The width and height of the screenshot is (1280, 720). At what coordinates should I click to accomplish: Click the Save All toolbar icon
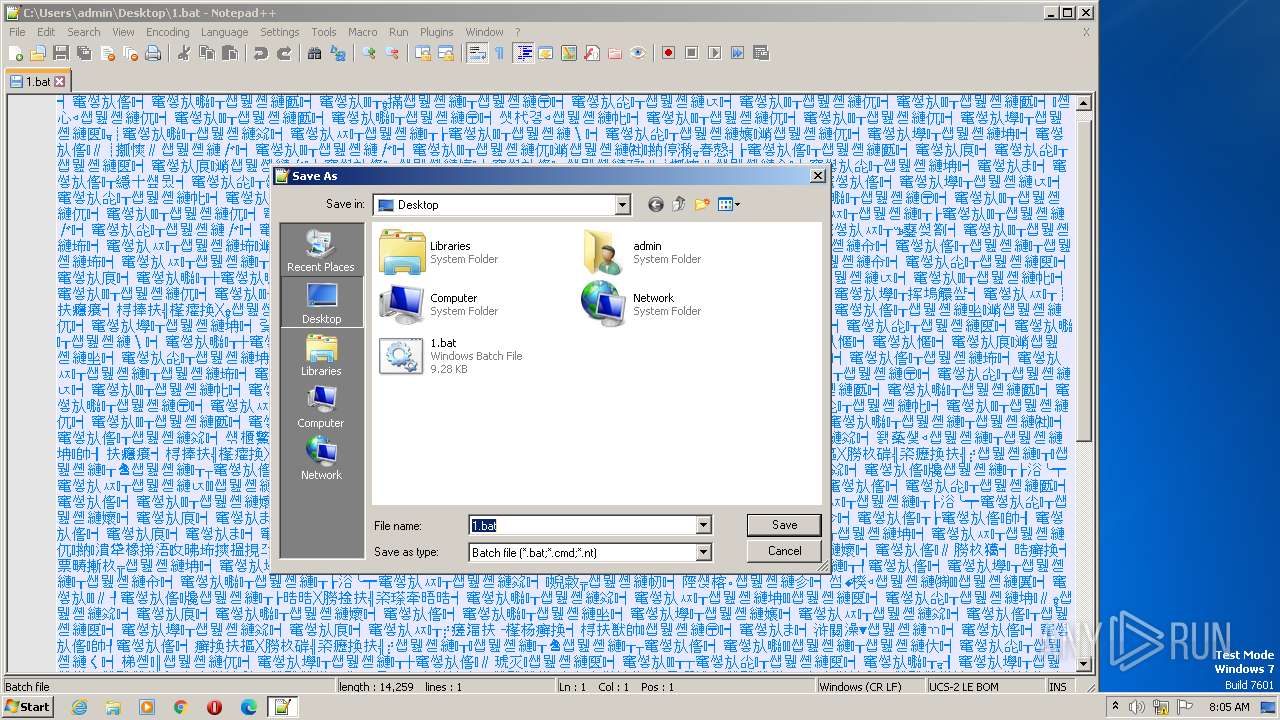point(84,53)
